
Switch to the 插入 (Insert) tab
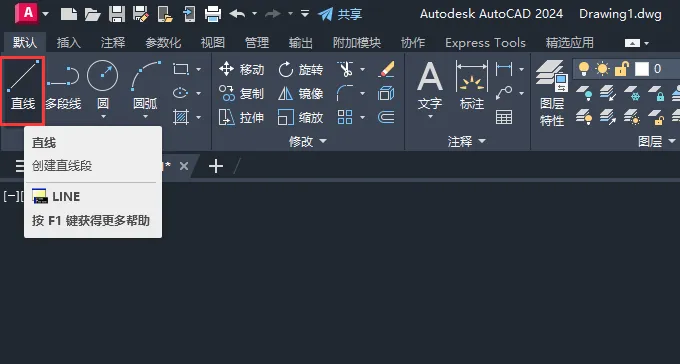click(69, 43)
